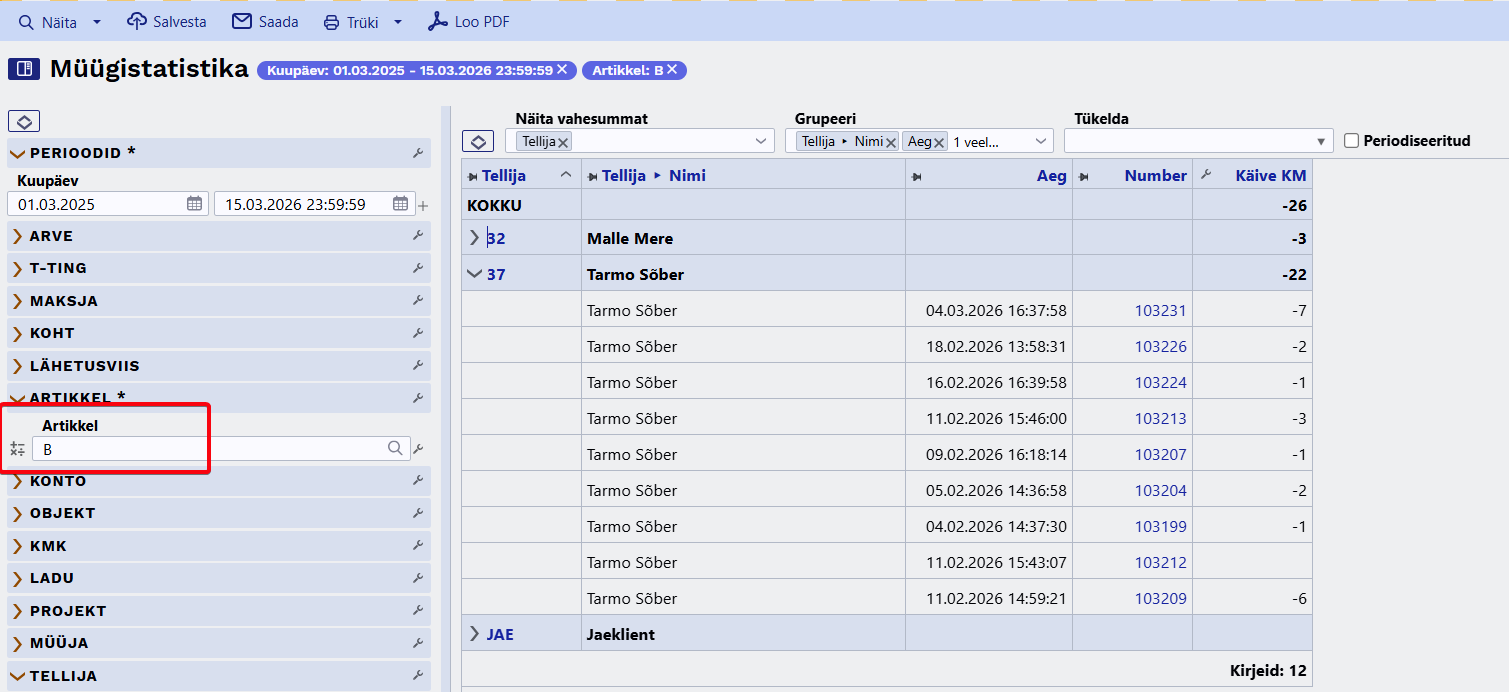Open calendar picker for end date field
Image resolution: width=1509 pixels, height=692 pixels.
click(x=400, y=204)
